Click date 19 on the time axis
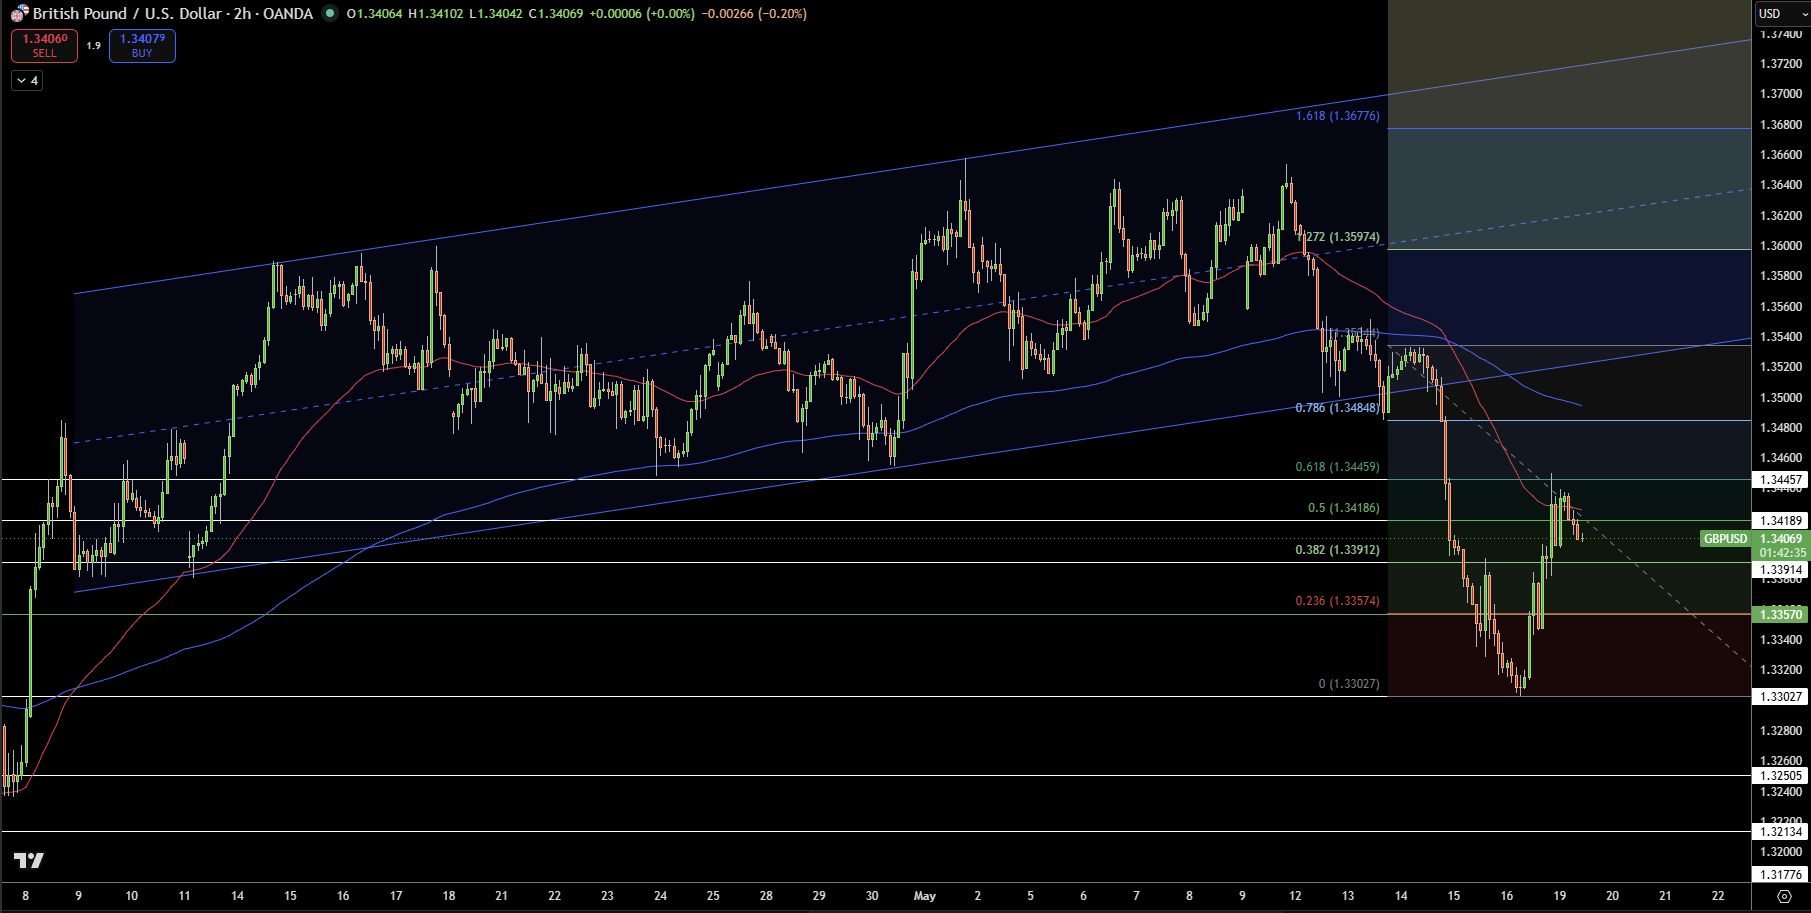Screen dimensions: 1811x913 1559,896
